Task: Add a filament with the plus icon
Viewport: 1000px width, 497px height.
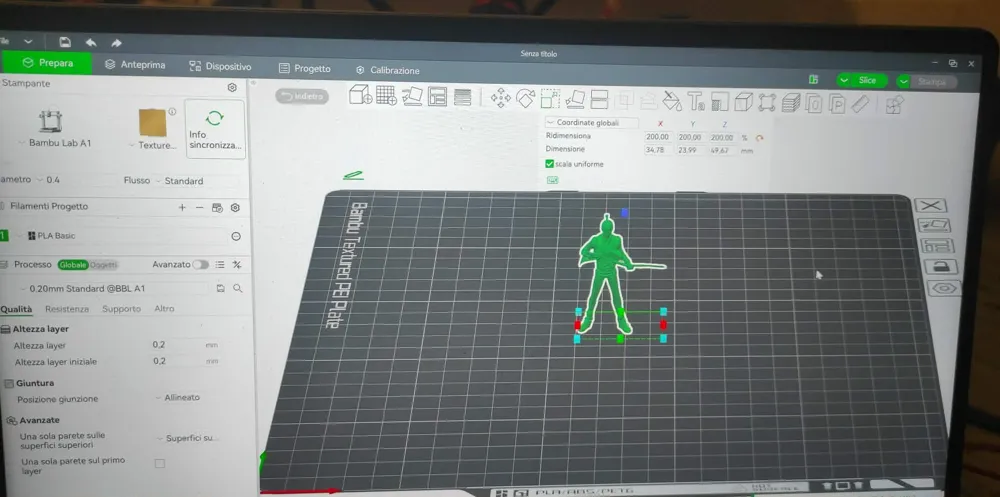Action: (182, 207)
